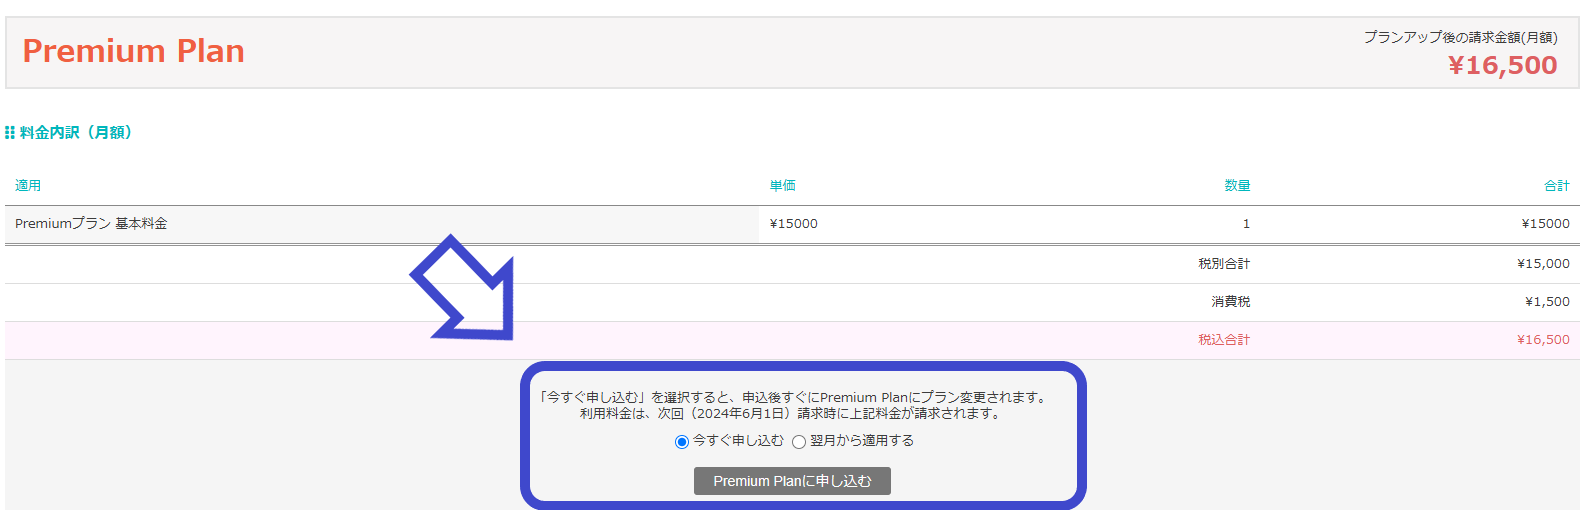Click the ¥16,500 value in 税込合計 row
1589x510 pixels.
coord(1543,340)
